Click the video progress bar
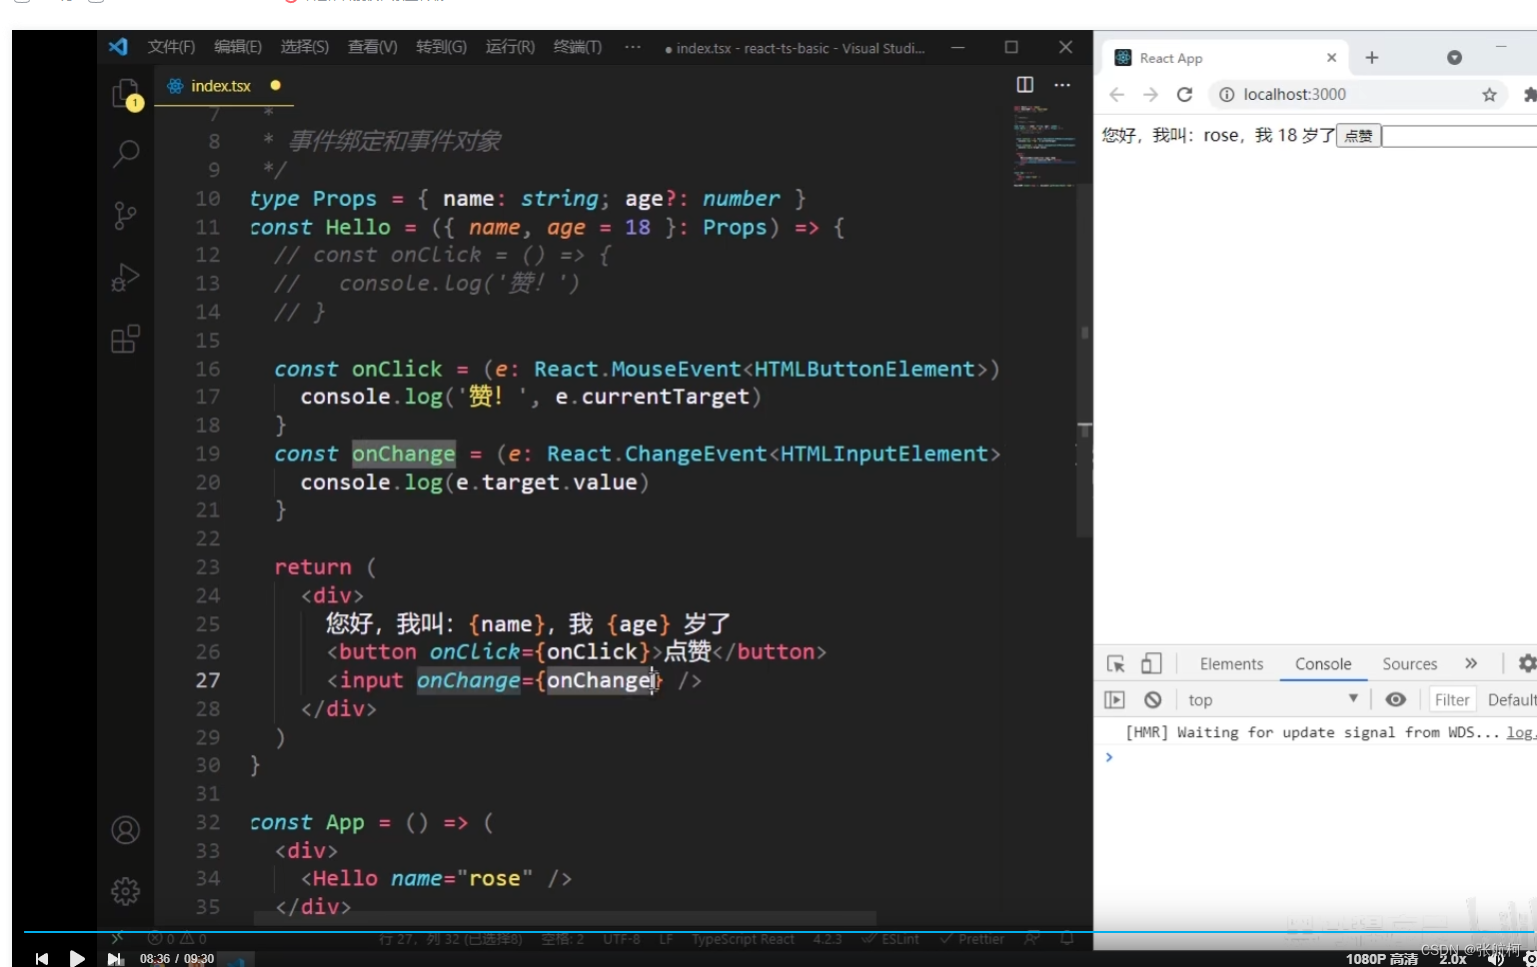The image size is (1537, 967). 780,932
